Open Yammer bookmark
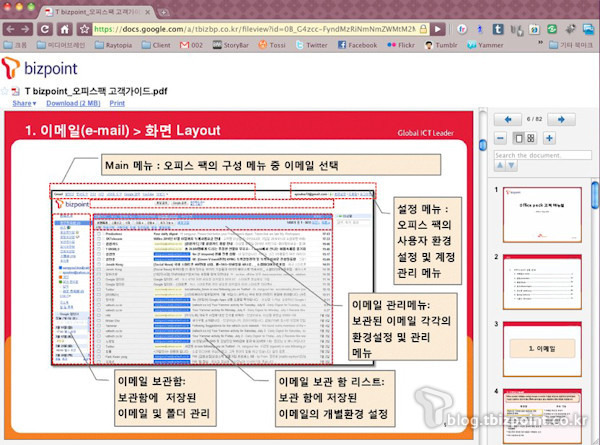This screenshot has width=600, height=445. [485, 45]
